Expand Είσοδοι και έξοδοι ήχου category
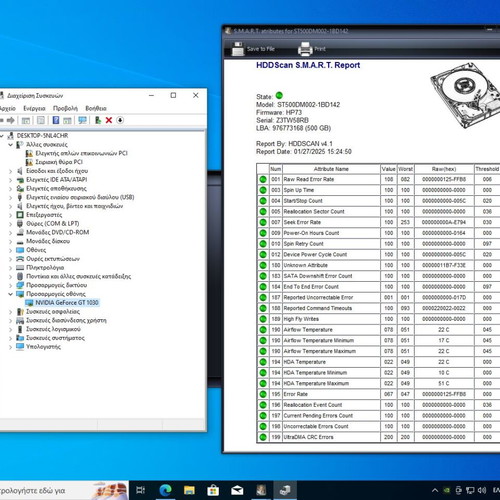500x500 pixels. (11, 171)
